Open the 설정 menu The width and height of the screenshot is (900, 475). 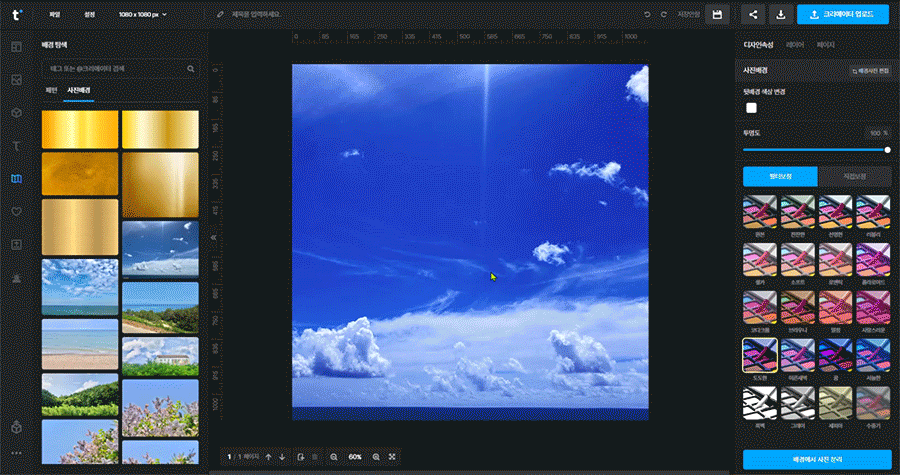coord(90,15)
